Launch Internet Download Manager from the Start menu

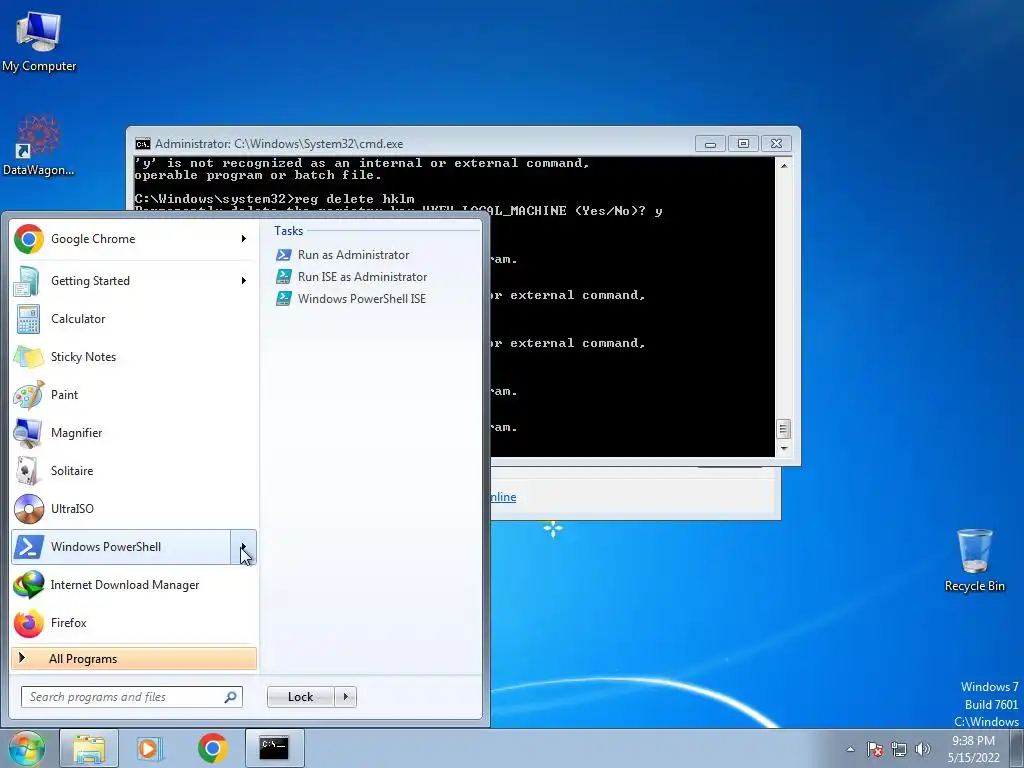coord(134,584)
